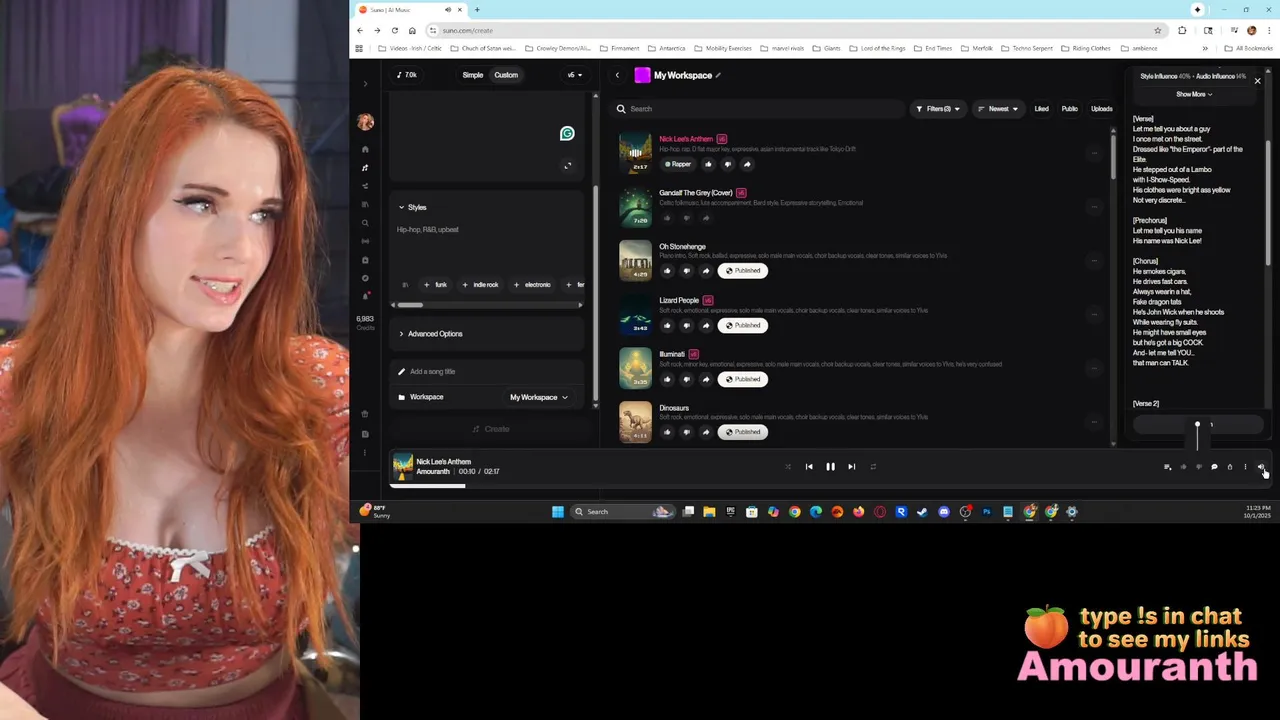Open notifications bell in the sidebar

(x=365, y=296)
